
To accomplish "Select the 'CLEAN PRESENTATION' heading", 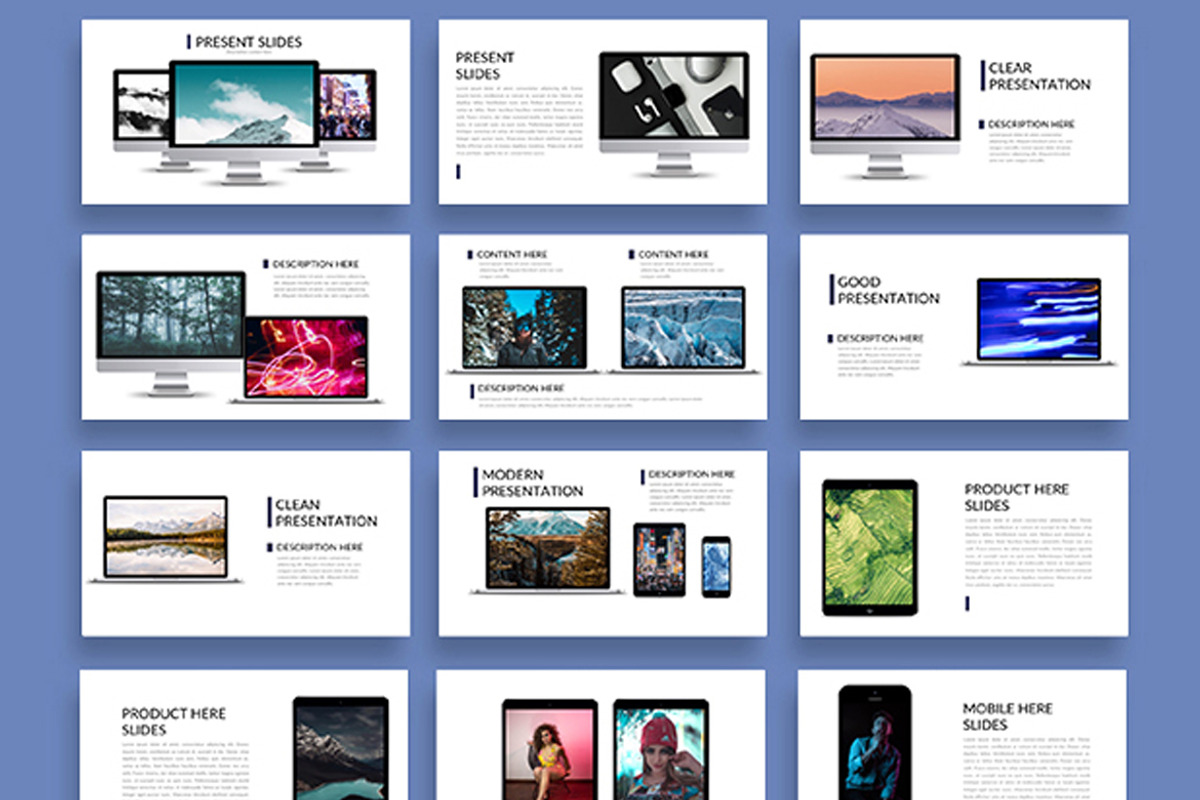I will tap(327, 513).
